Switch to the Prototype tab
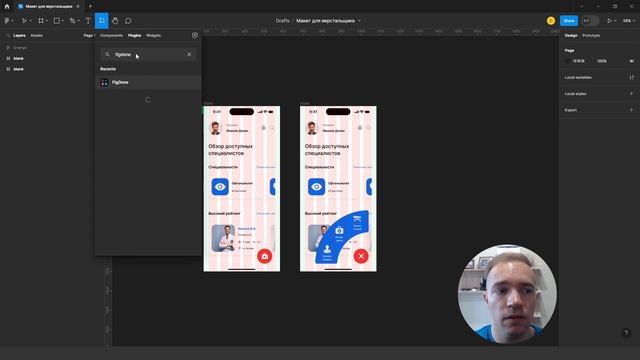640x360 pixels. [591, 36]
